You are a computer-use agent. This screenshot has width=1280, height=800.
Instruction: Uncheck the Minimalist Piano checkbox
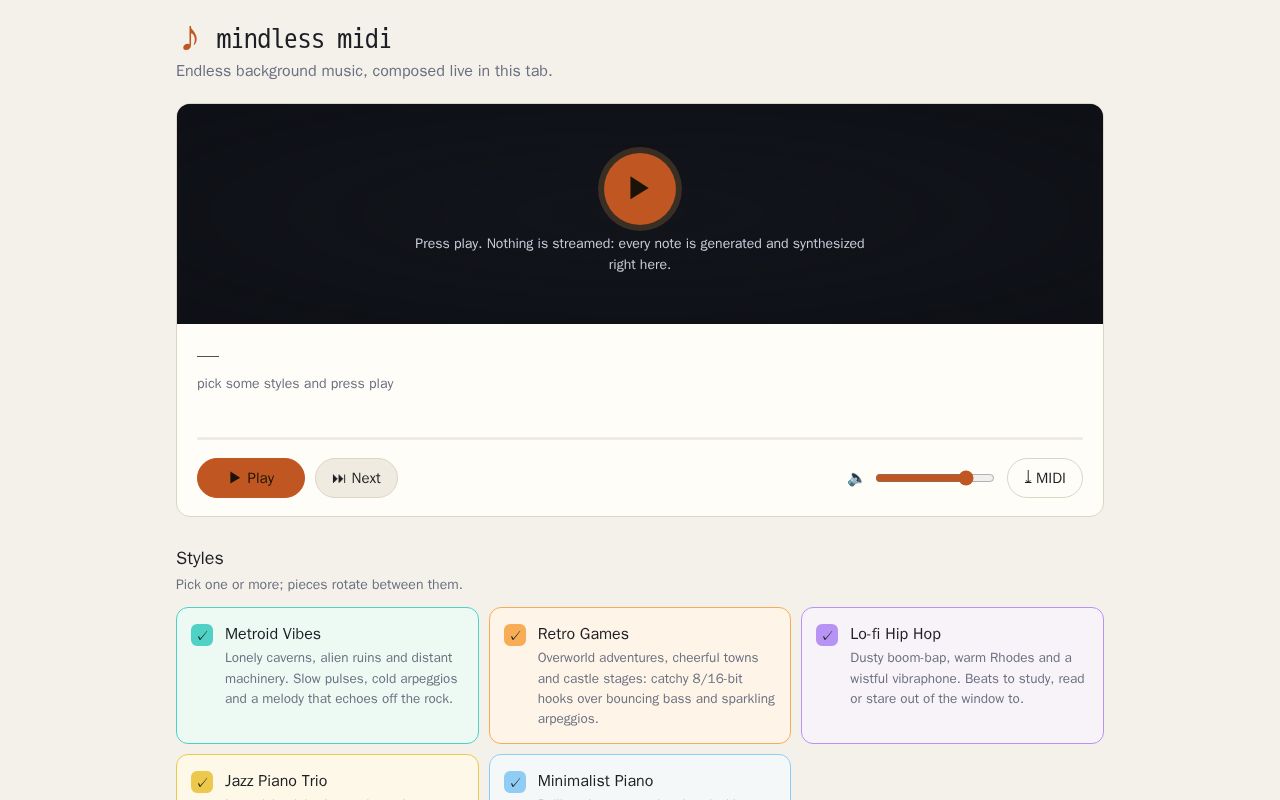pyautogui.click(x=515, y=782)
